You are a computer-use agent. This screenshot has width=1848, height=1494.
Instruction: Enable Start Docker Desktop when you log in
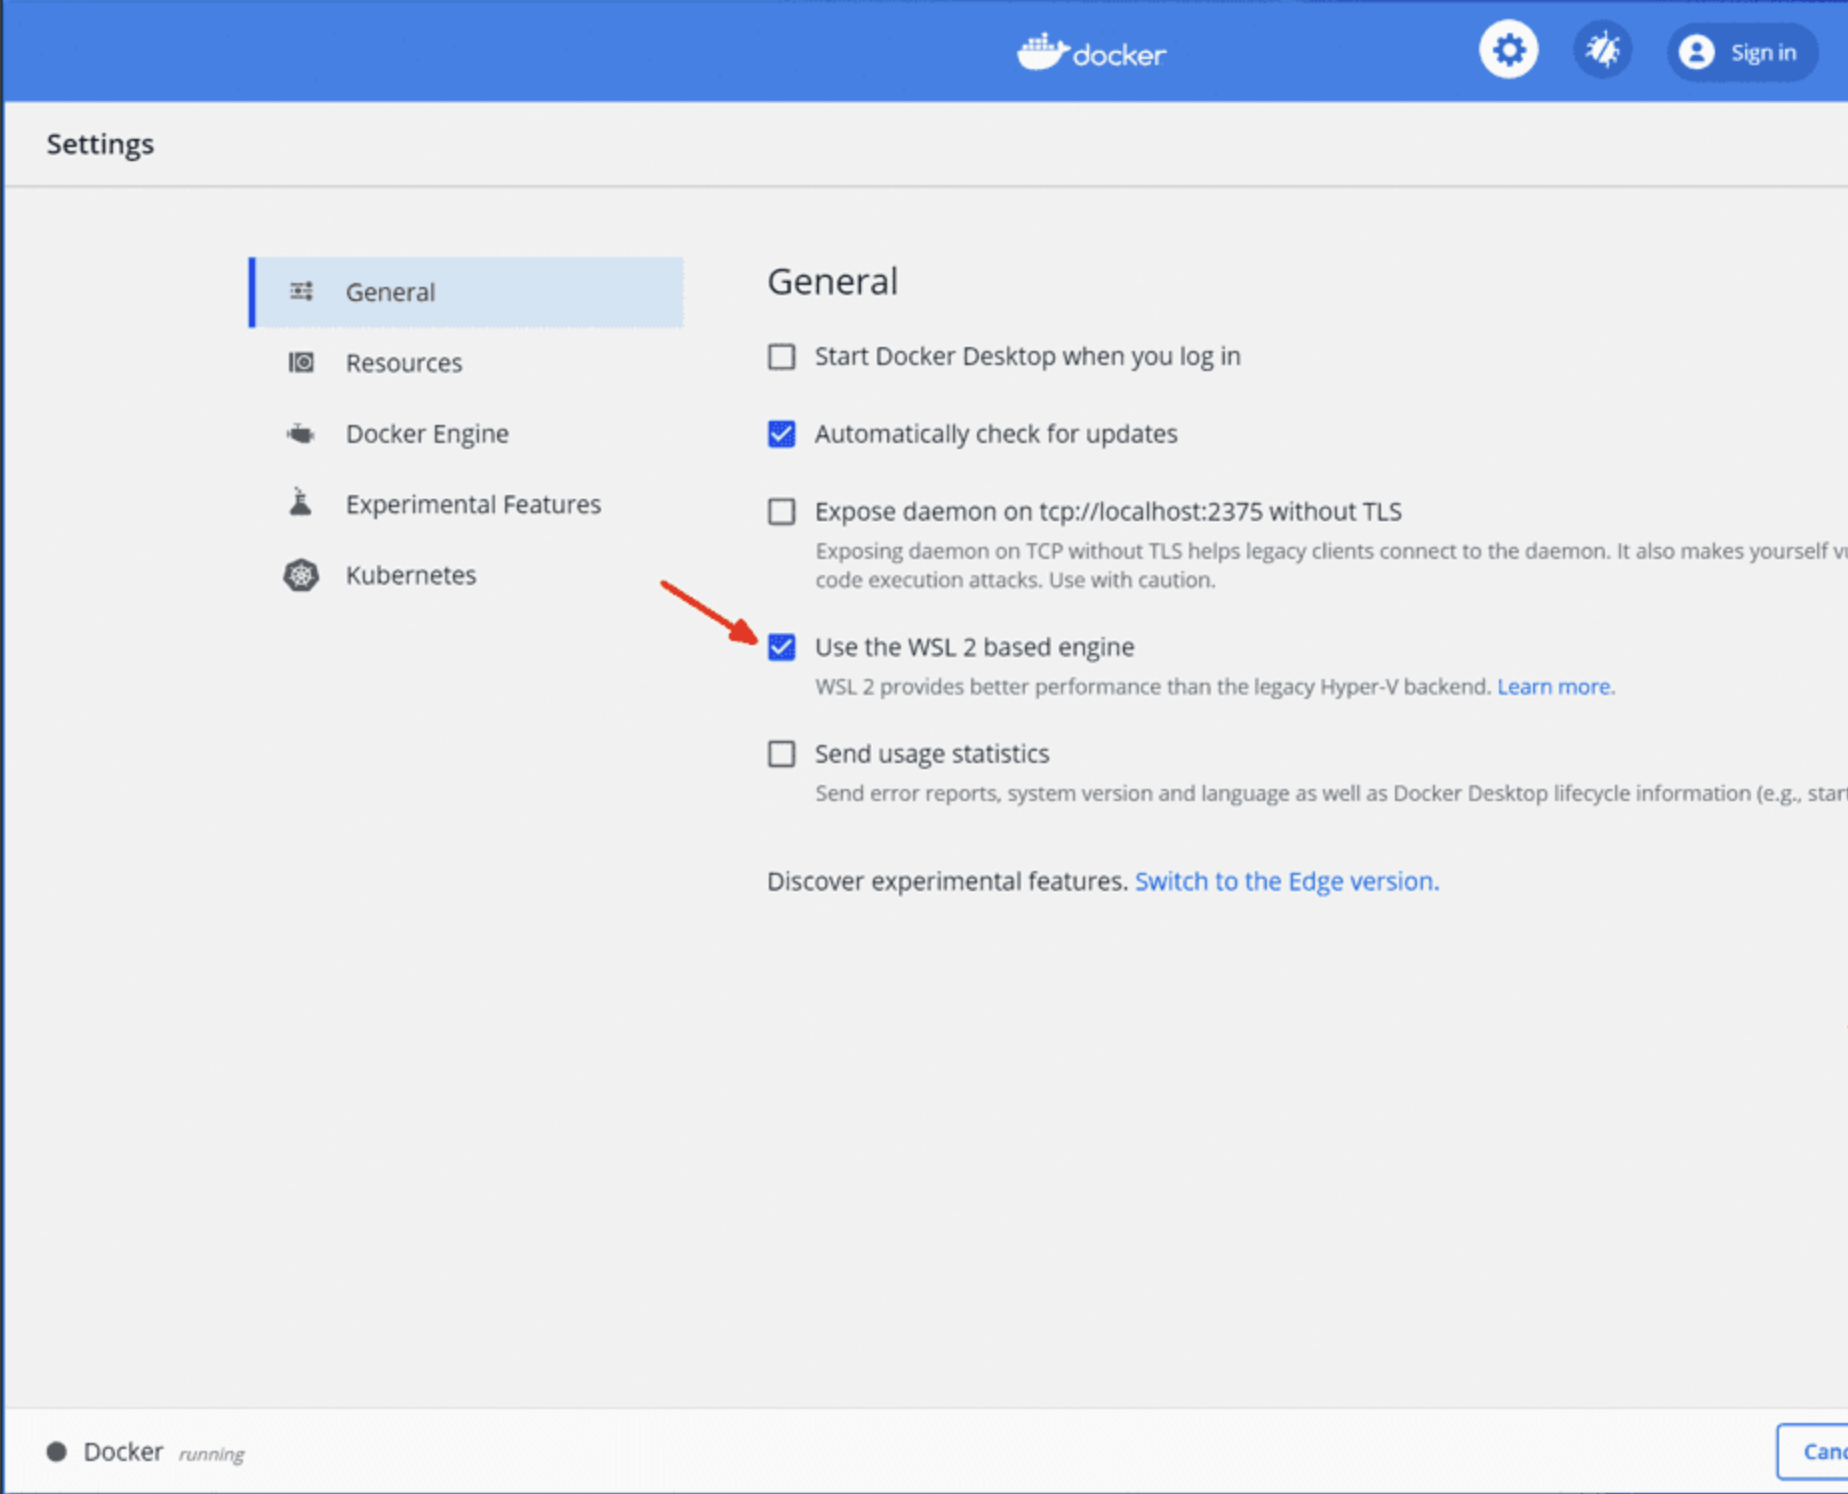782,357
